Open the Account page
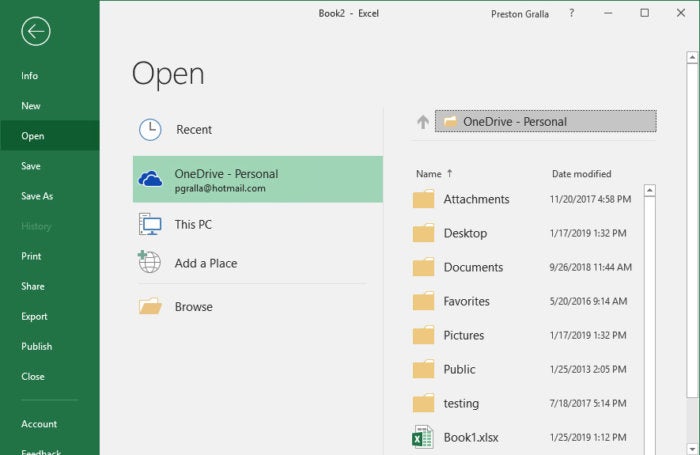The height and width of the screenshot is (455, 700). (x=39, y=424)
